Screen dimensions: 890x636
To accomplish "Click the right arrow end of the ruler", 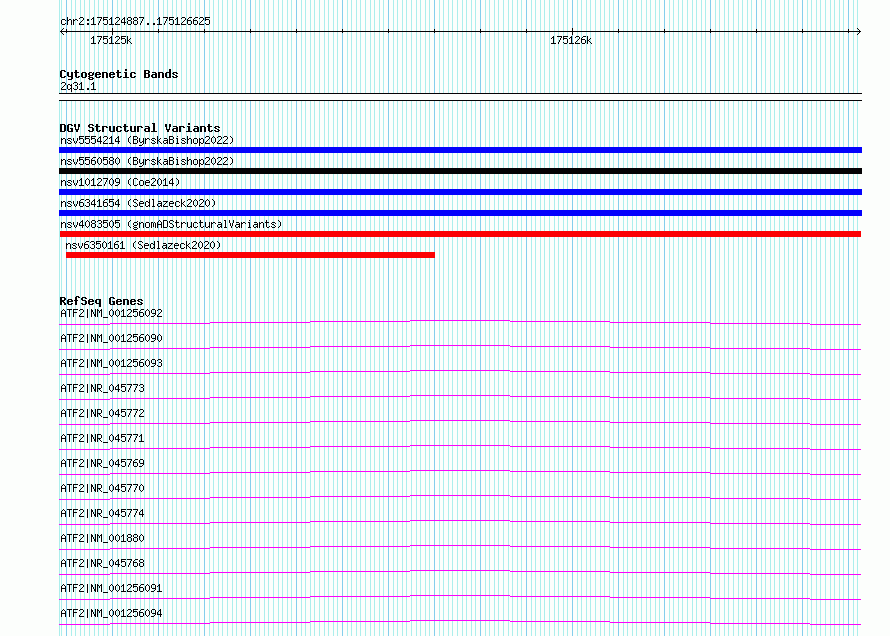I will 858,31.
